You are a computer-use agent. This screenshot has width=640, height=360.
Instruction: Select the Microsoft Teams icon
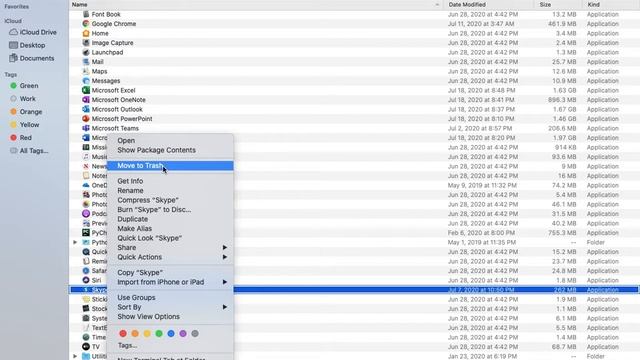tap(86, 128)
